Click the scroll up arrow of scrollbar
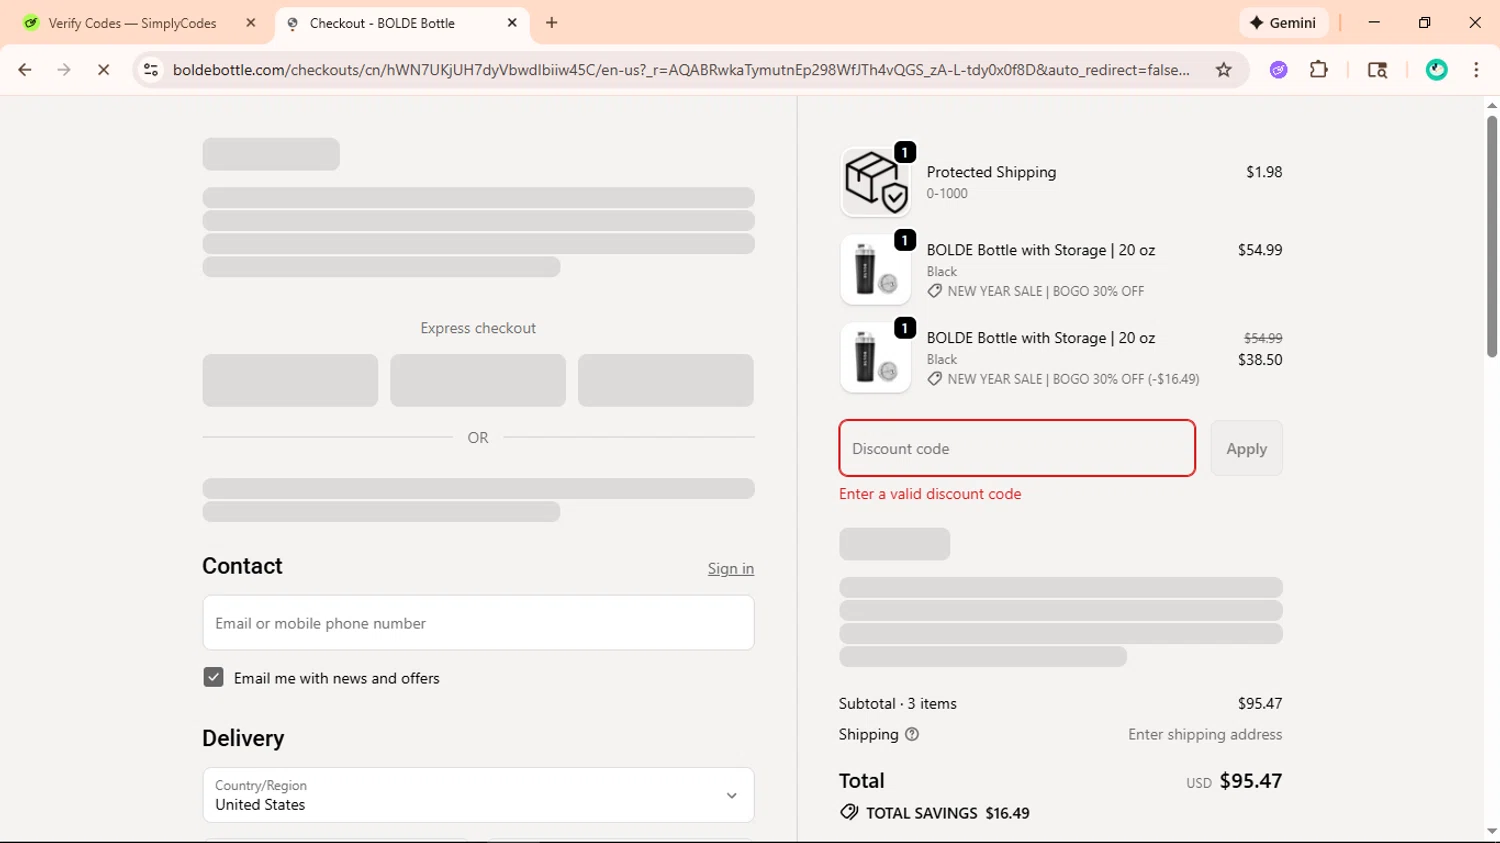This screenshot has width=1500, height=843. pyautogui.click(x=1492, y=104)
